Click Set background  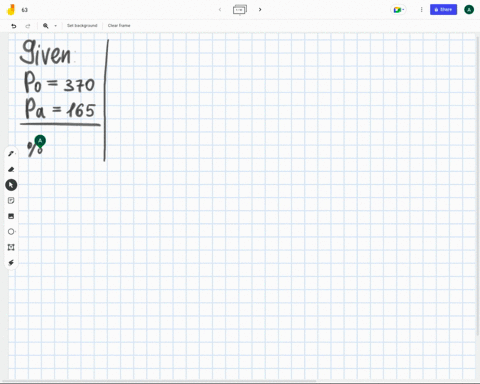[82, 26]
